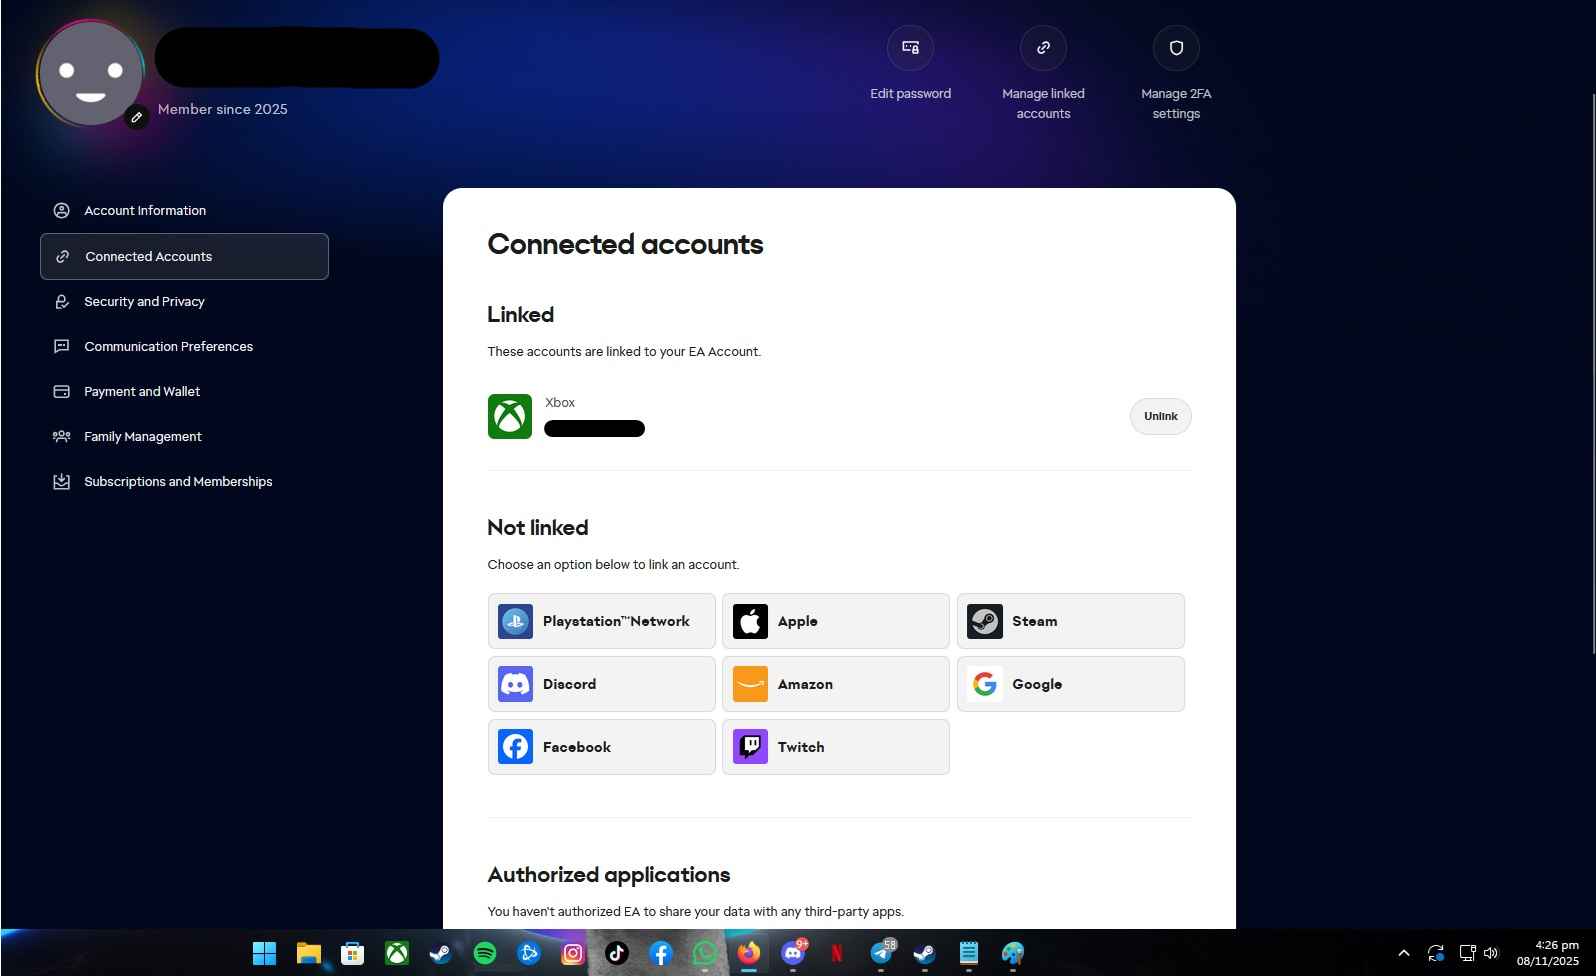Open Communication Preferences page
Screen dimensions: 1596x976
(168, 347)
